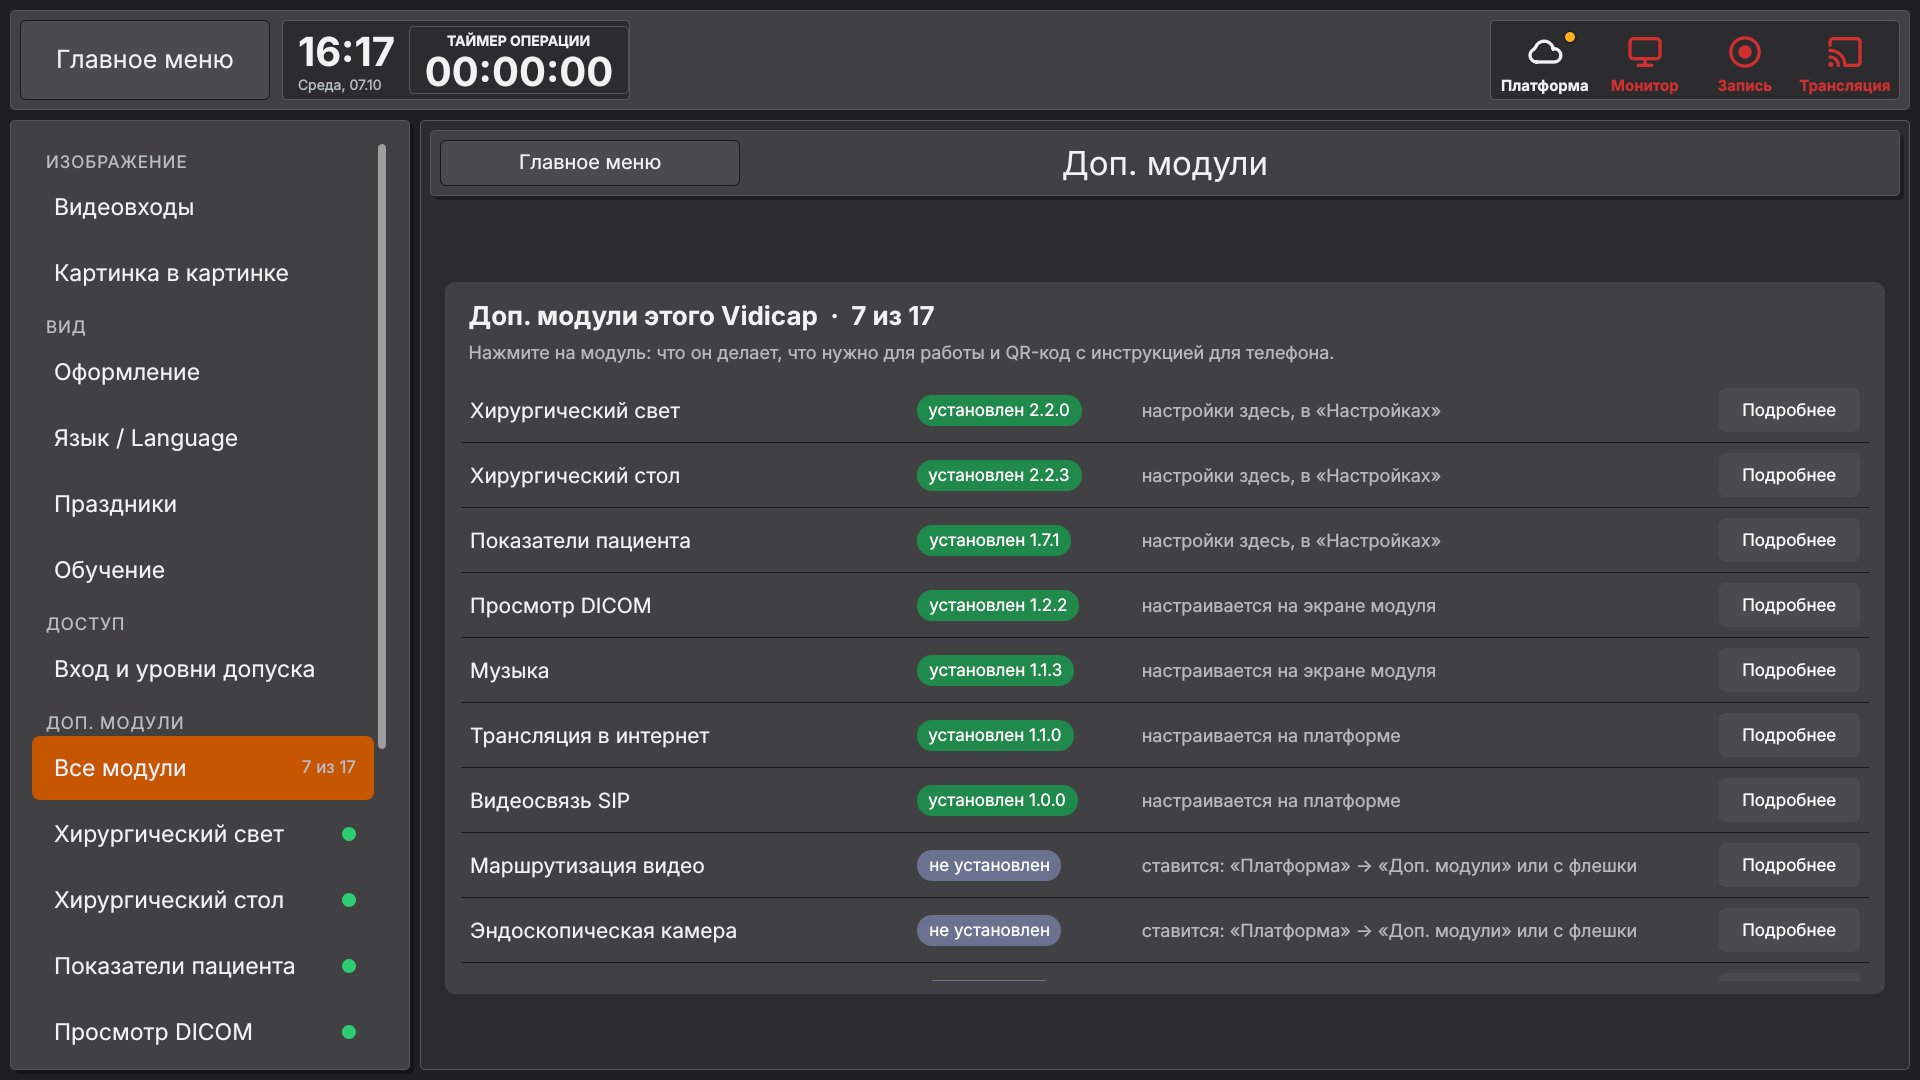Image resolution: width=1920 pixels, height=1080 pixels.
Task: Open the Платформа cloud icon
Action: point(1544,52)
